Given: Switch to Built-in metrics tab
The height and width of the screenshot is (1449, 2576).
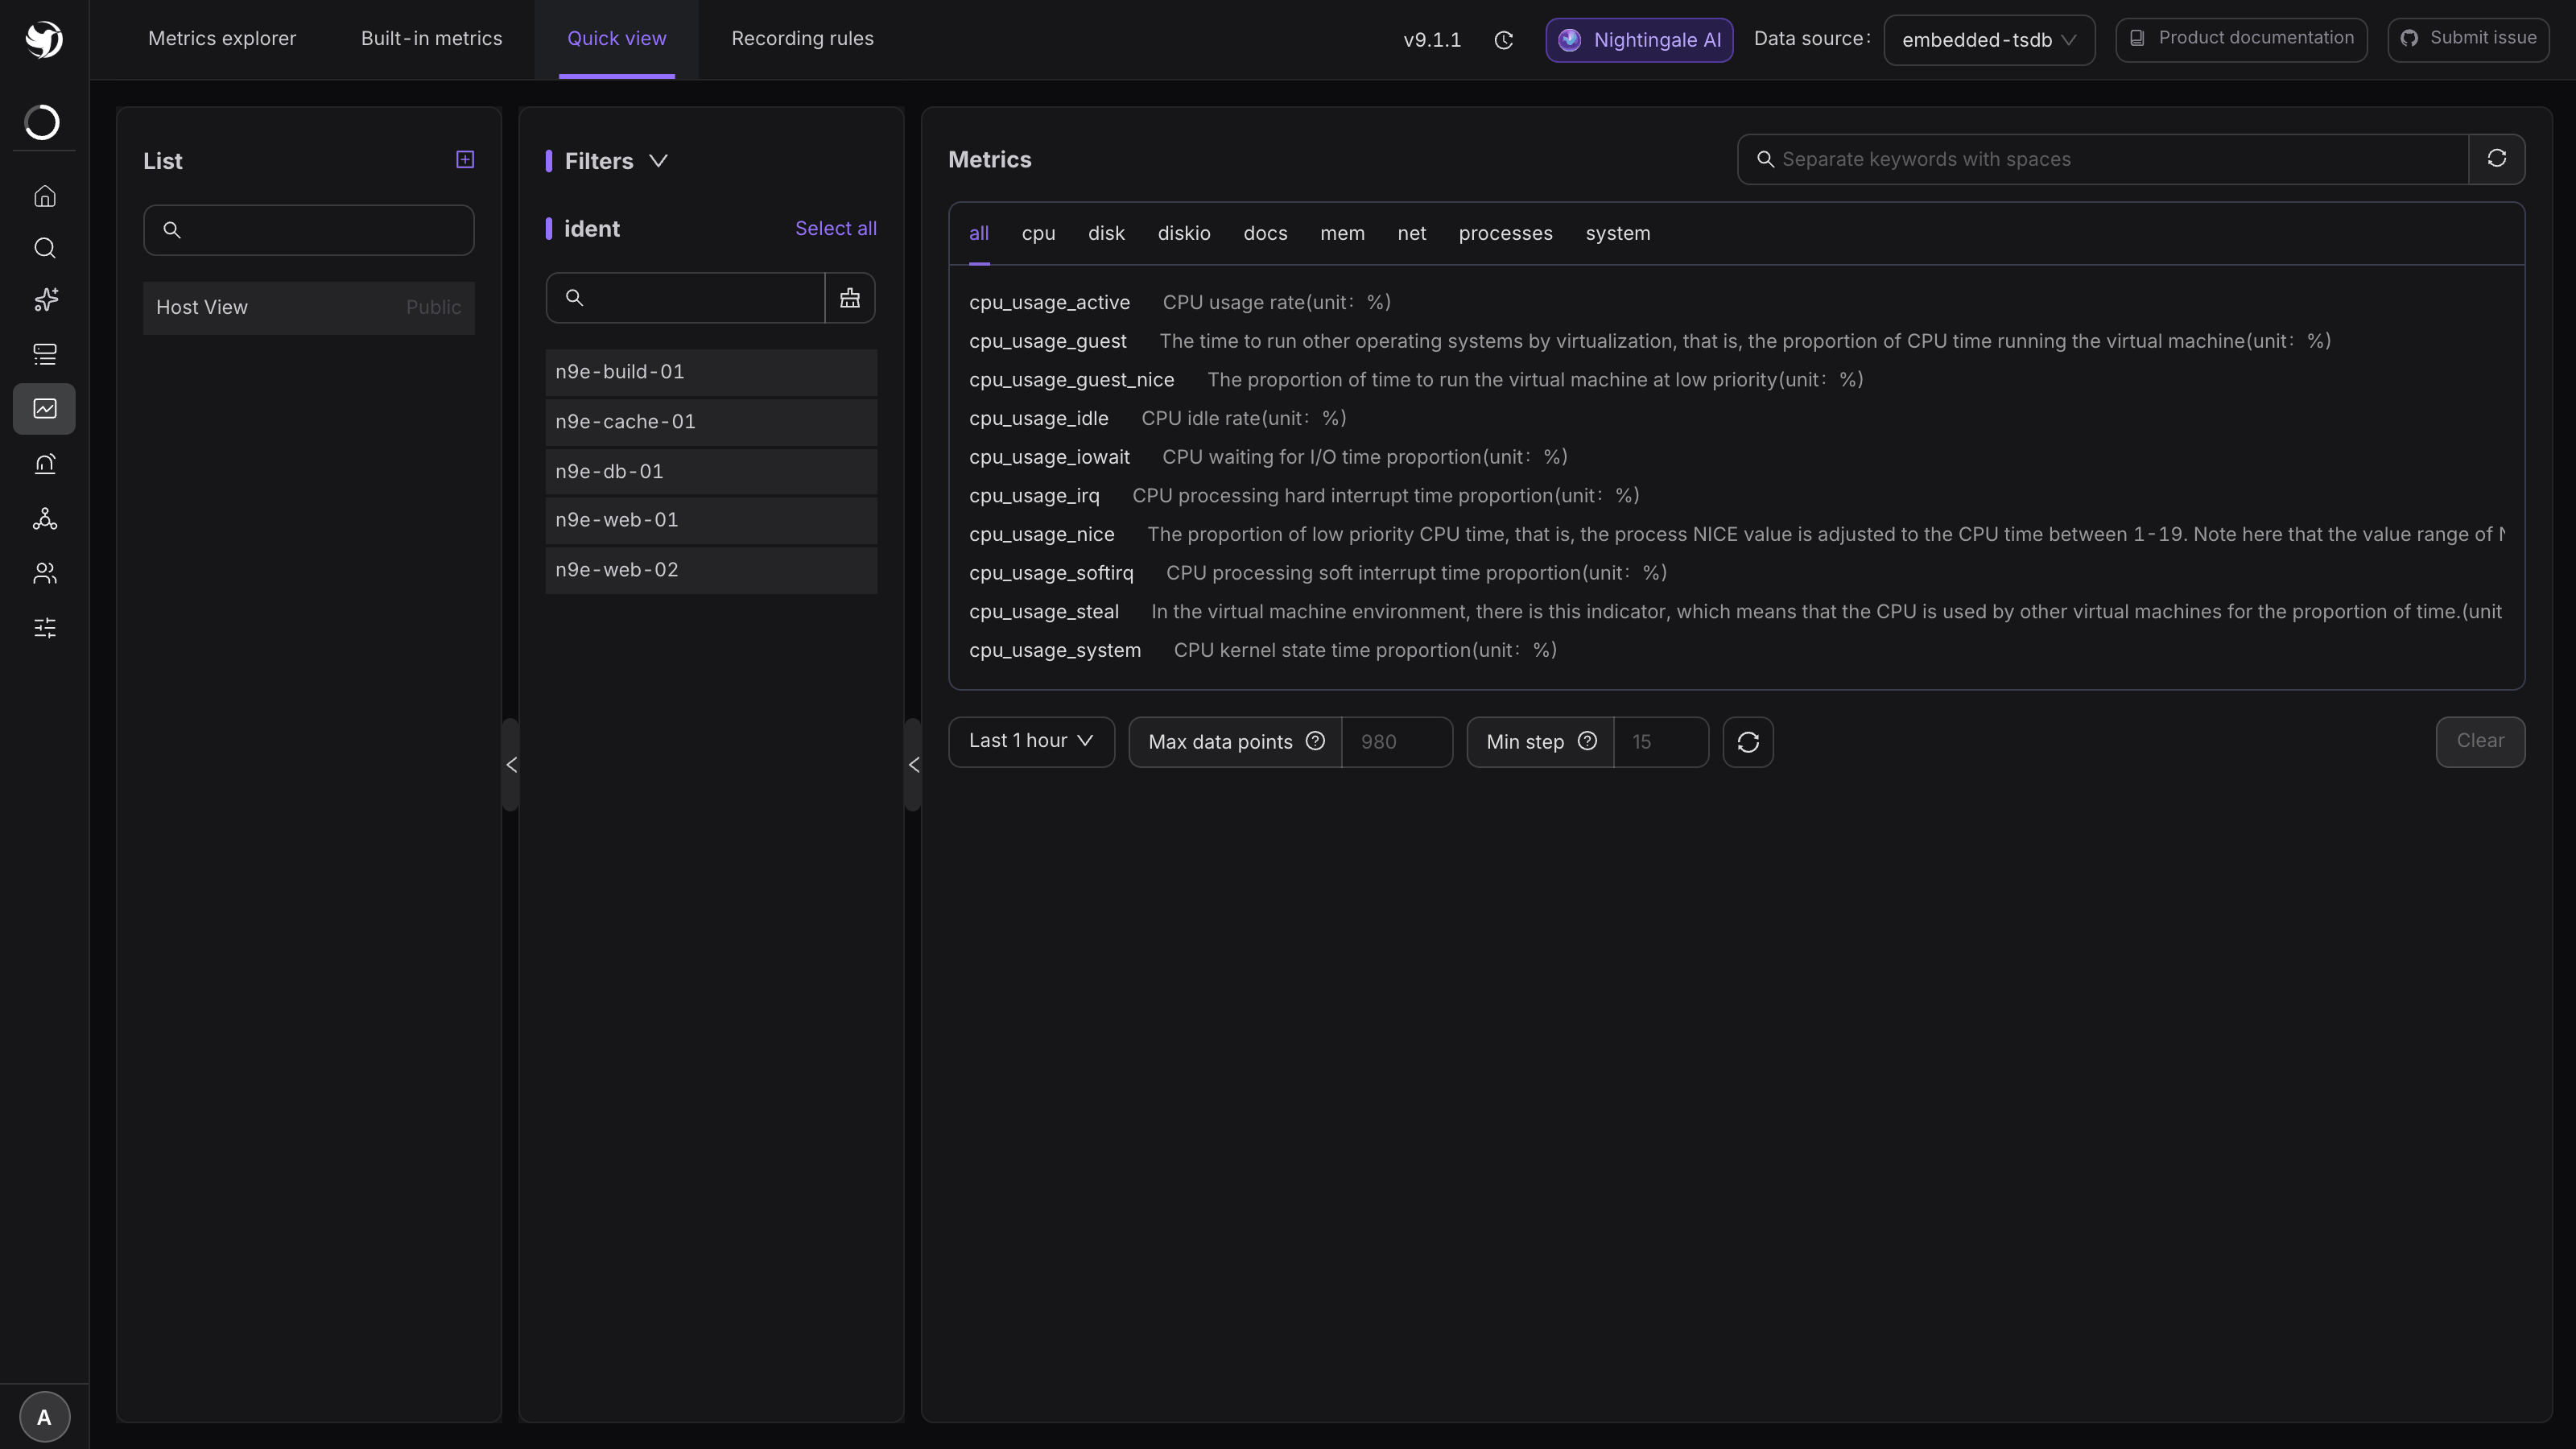Looking at the screenshot, I should tap(432, 39).
